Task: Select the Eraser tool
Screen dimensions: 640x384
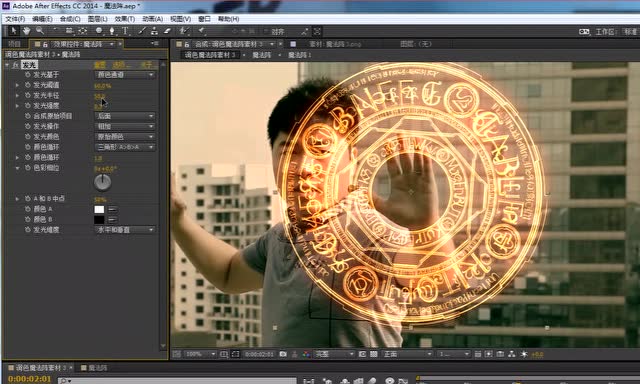Action: tap(167, 31)
